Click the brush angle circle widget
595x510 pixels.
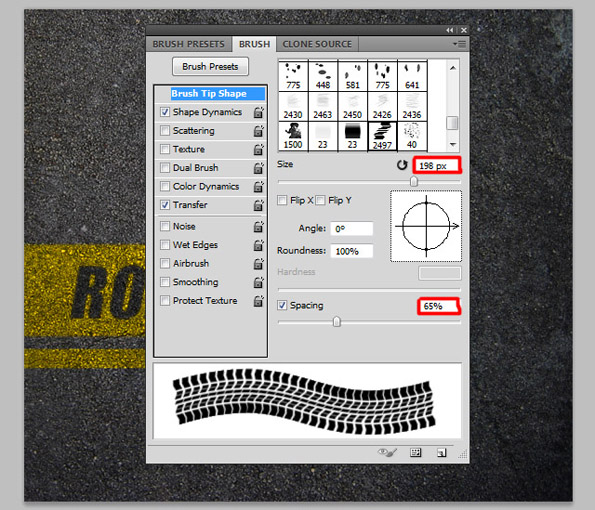[x=426, y=226]
